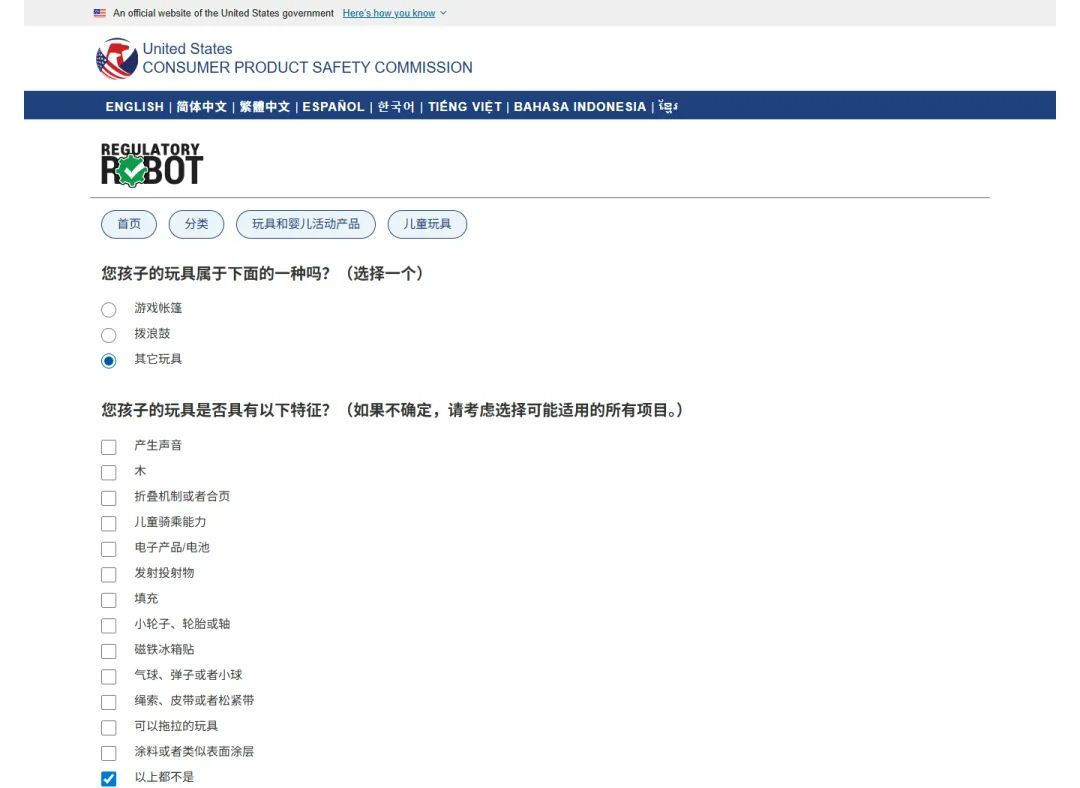1080x788 pixels.
Task: Check the 电子产品/电池 checkbox
Action: 109,549
